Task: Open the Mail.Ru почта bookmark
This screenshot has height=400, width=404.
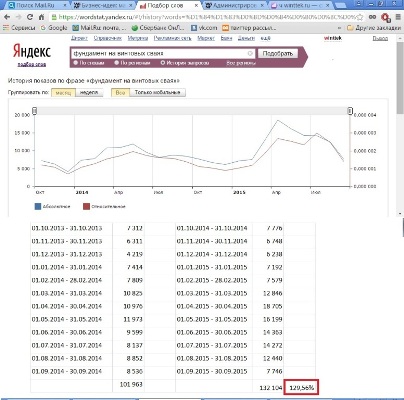Action: tap(99, 28)
